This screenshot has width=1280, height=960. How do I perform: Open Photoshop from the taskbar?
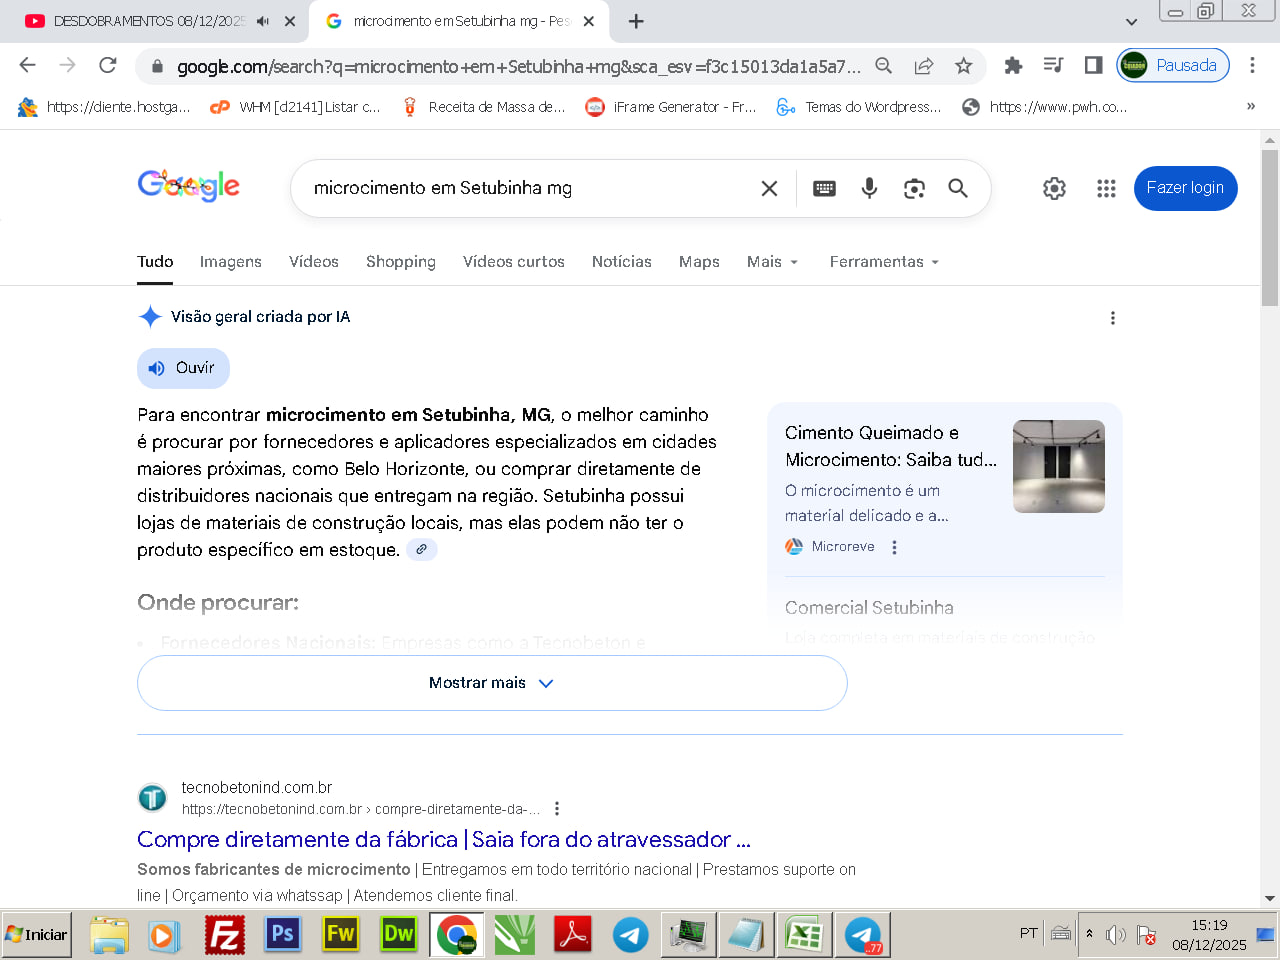click(x=283, y=935)
